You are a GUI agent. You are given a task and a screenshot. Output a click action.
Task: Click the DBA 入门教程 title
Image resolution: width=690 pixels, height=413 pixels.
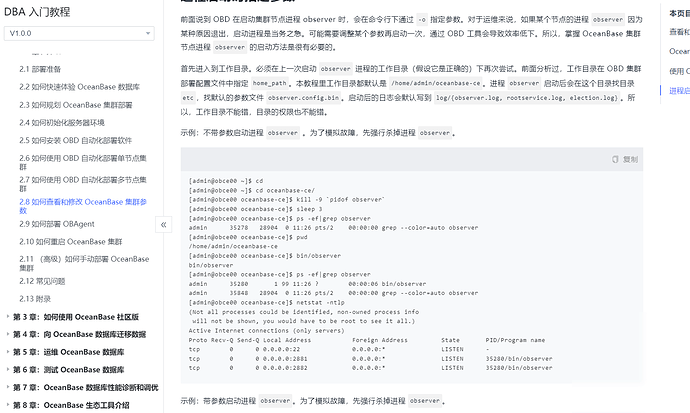(x=37, y=12)
